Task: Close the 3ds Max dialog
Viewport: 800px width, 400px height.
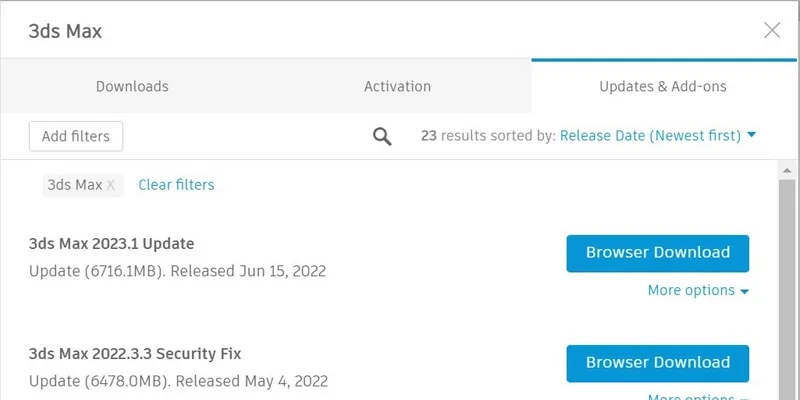Action: [772, 30]
